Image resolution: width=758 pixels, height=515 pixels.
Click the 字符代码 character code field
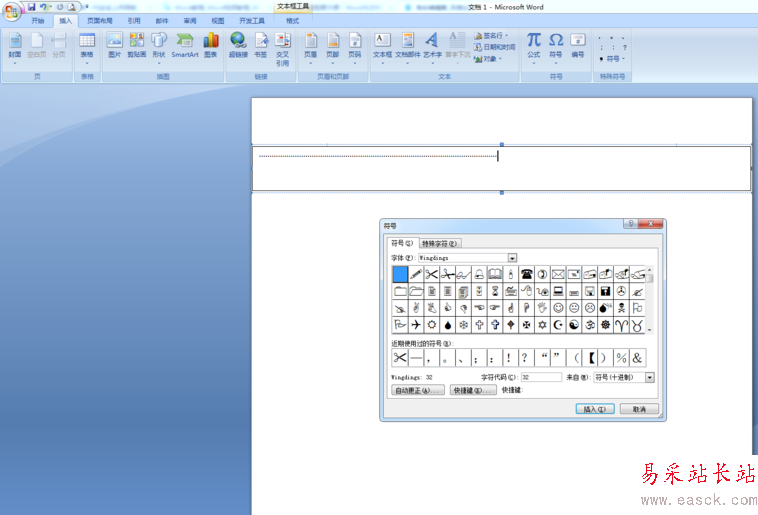541,377
